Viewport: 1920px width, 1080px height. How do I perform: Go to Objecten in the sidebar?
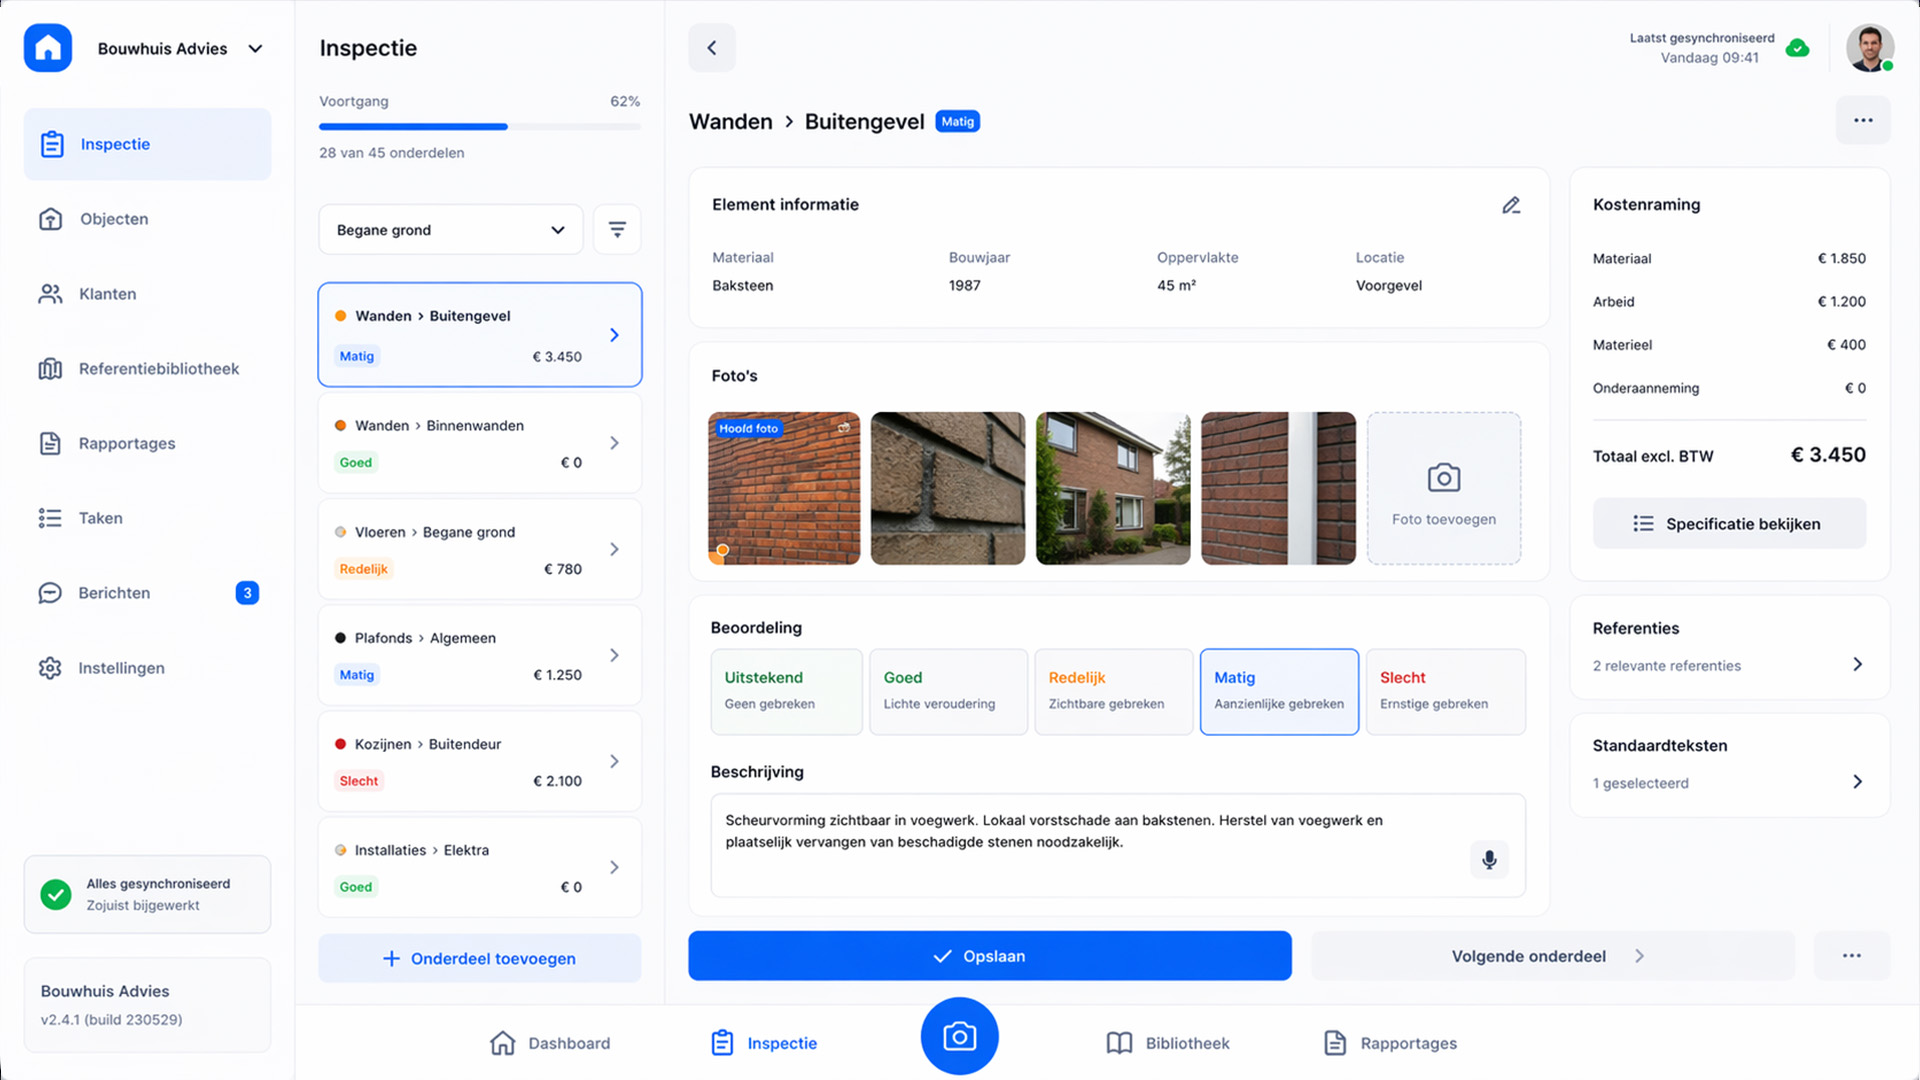click(147, 219)
